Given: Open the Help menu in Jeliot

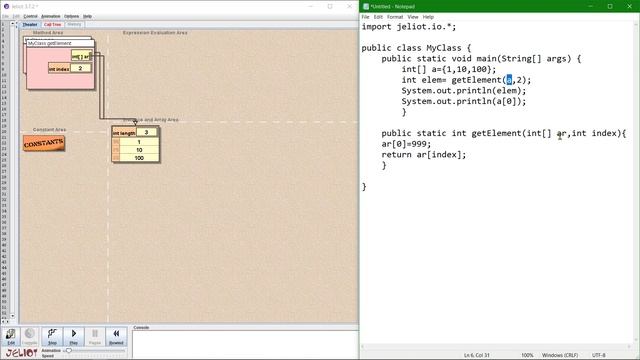Looking at the screenshot, I should pyautogui.click(x=87, y=16).
